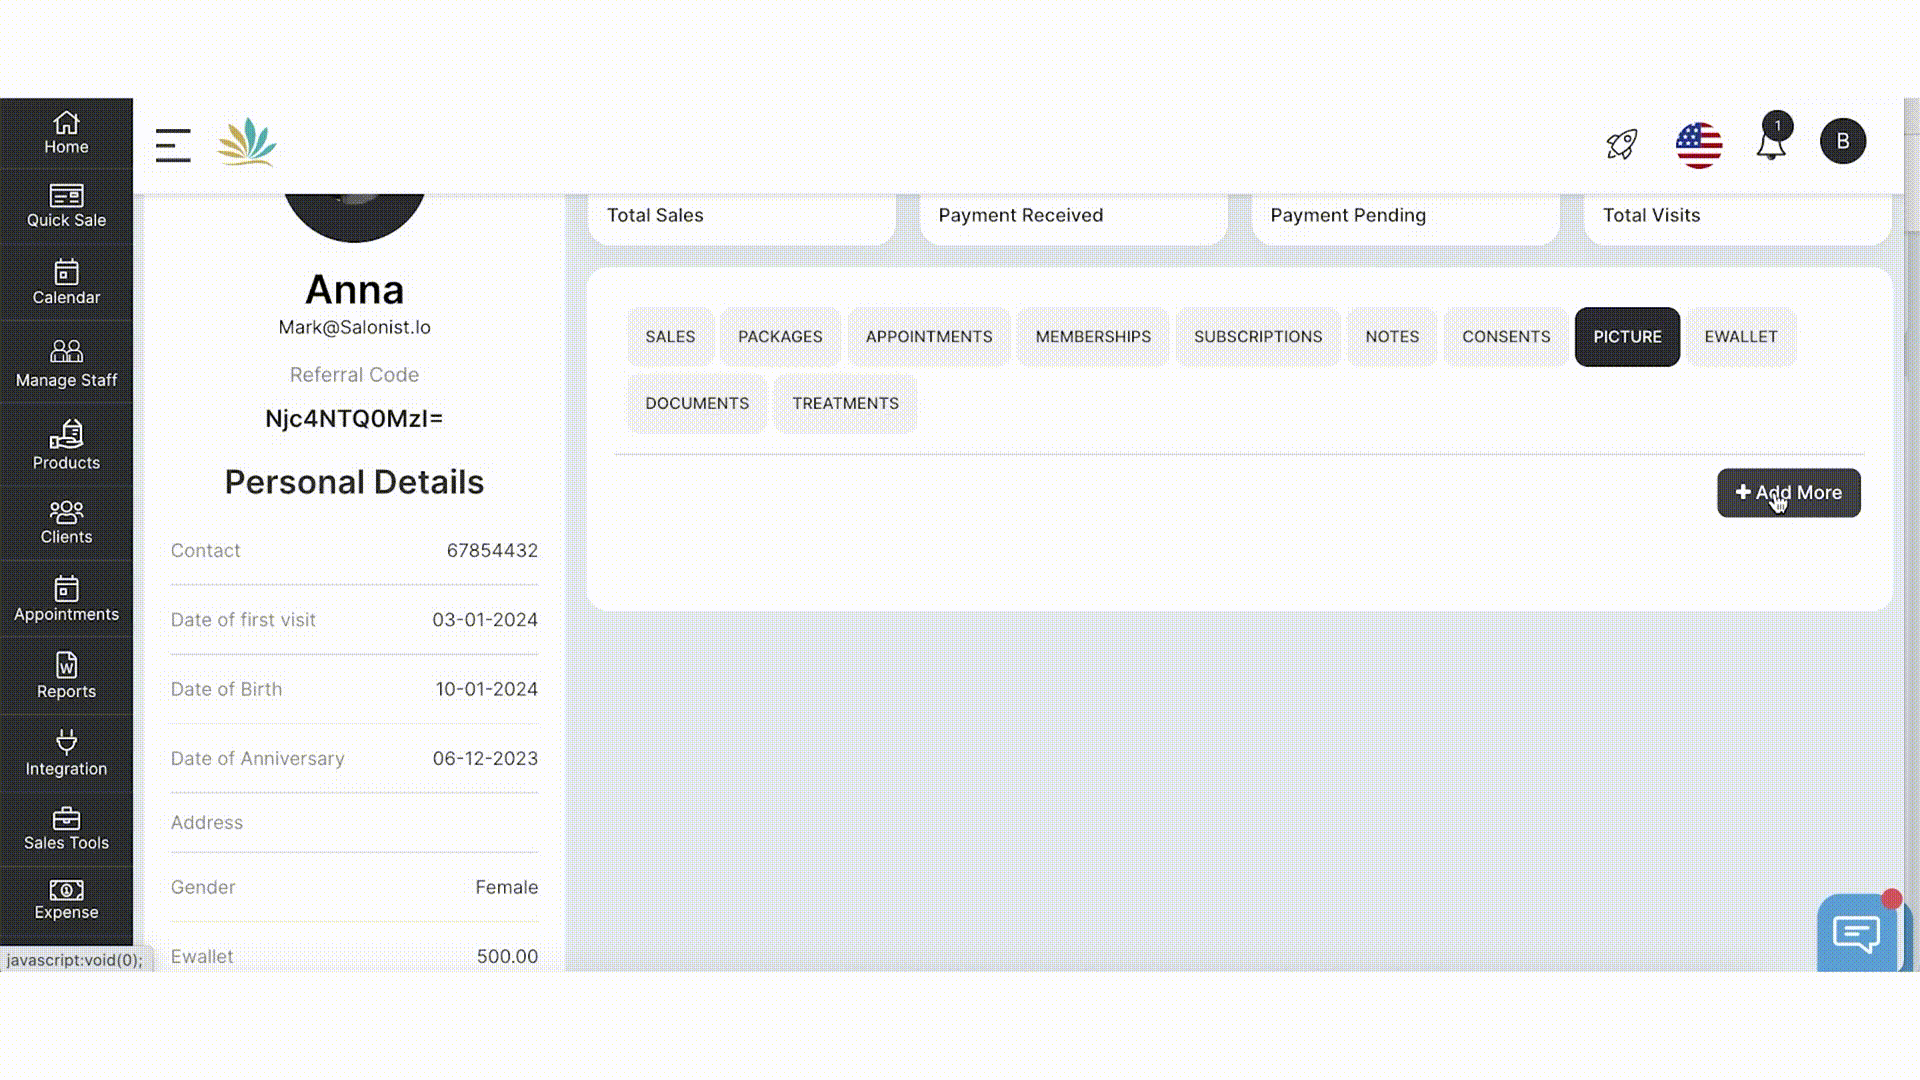Click the Manage Staff icon
The image size is (1920, 1080).
pyautogui.click(x=66, y=361)
